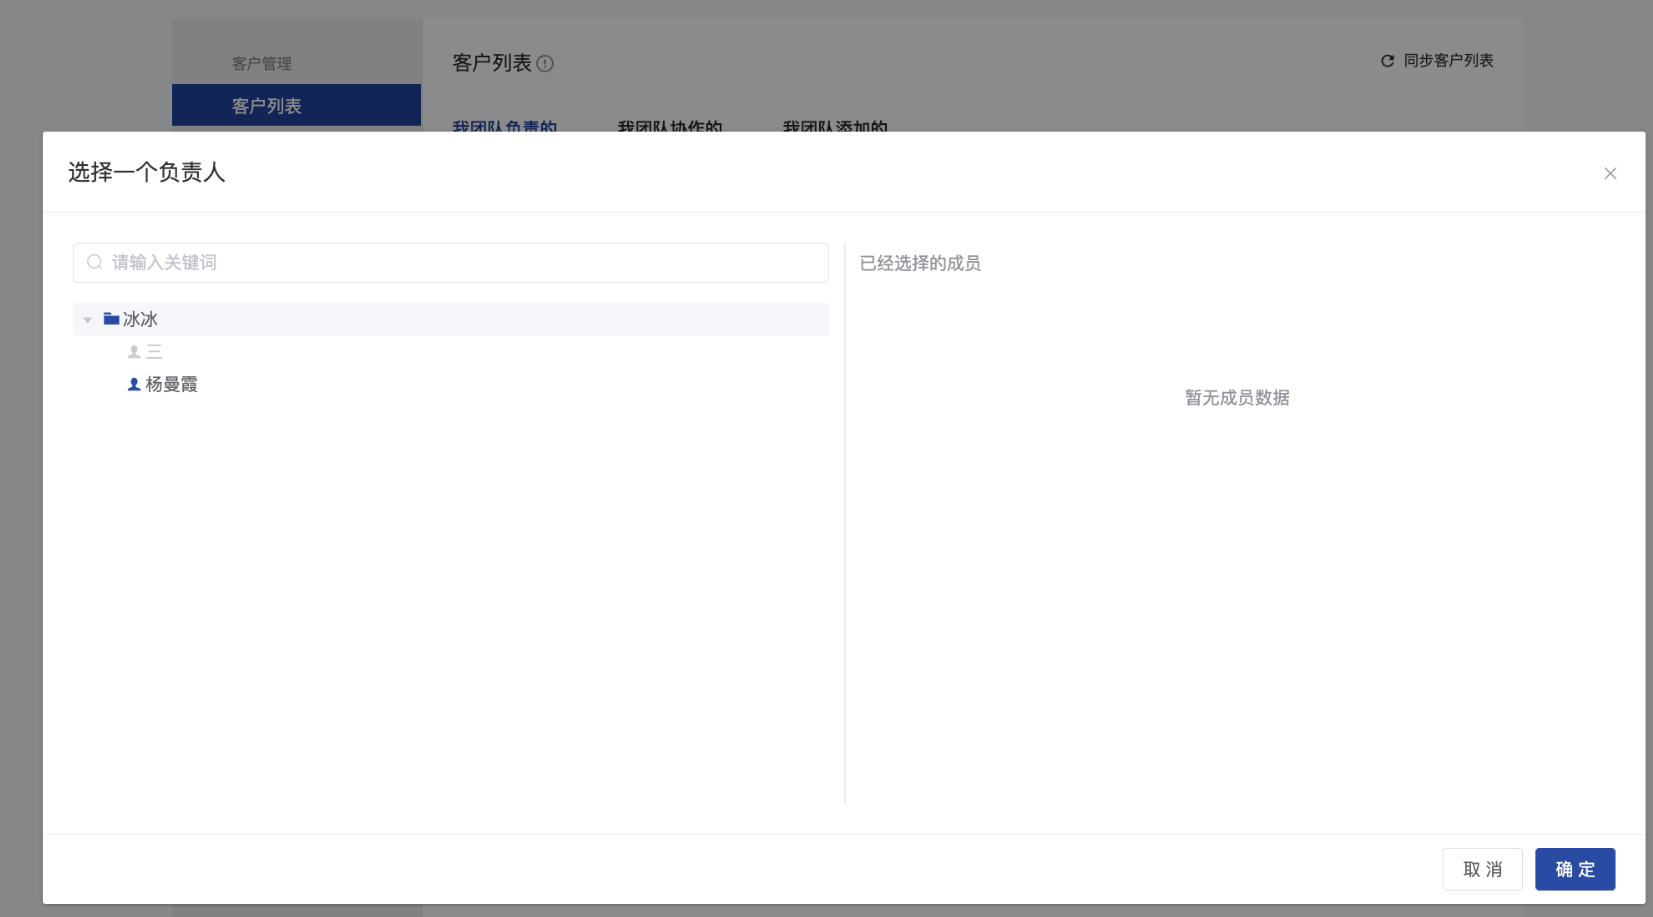Click 客户管理 in background sidebar
1653x917 pixels.
coord(262,64)
